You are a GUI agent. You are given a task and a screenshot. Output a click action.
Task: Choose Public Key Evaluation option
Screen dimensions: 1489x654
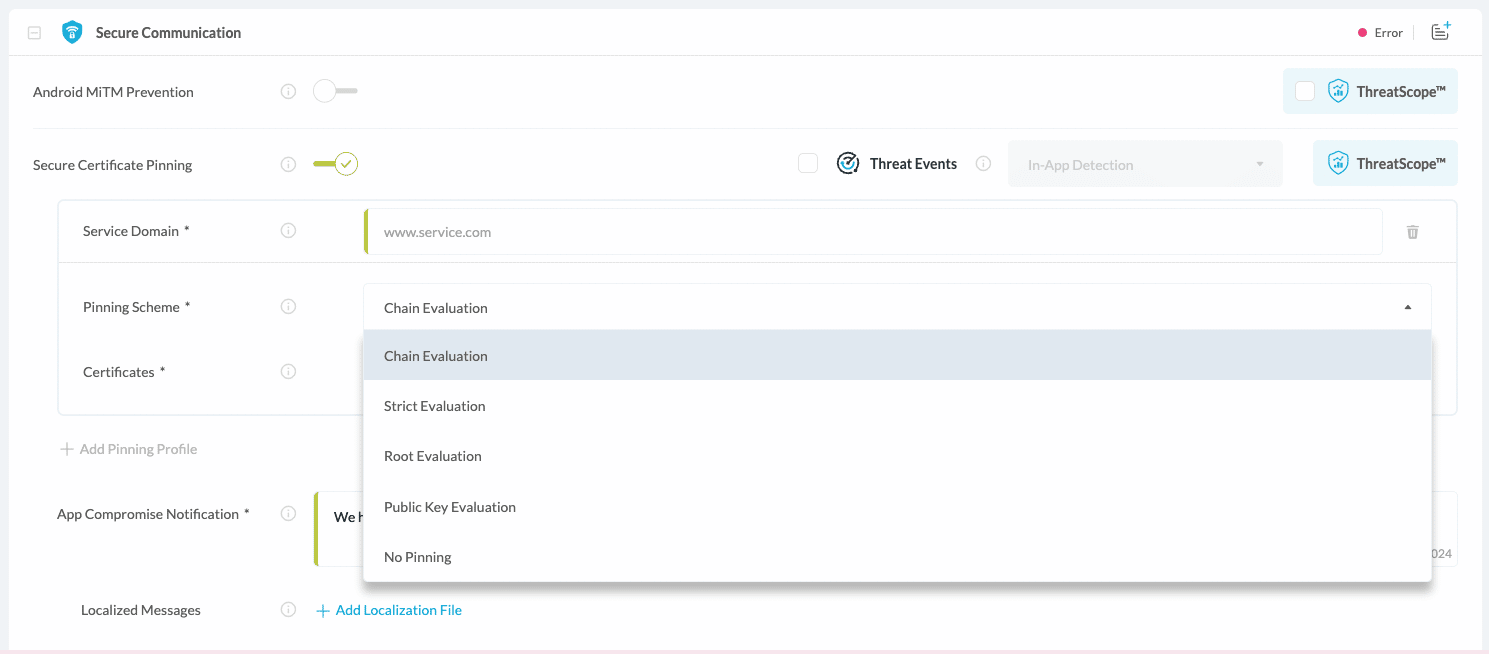(x=450, y=507)
